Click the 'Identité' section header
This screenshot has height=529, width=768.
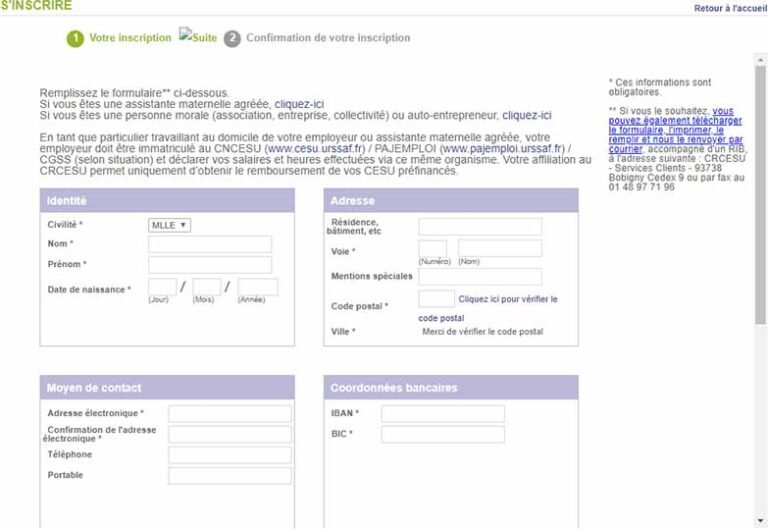(167, 200)
